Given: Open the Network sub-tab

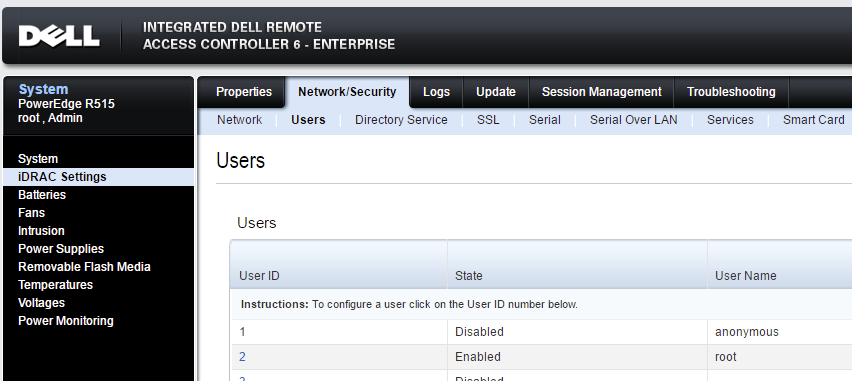Looking at the screenshot, I should (240, 120).
